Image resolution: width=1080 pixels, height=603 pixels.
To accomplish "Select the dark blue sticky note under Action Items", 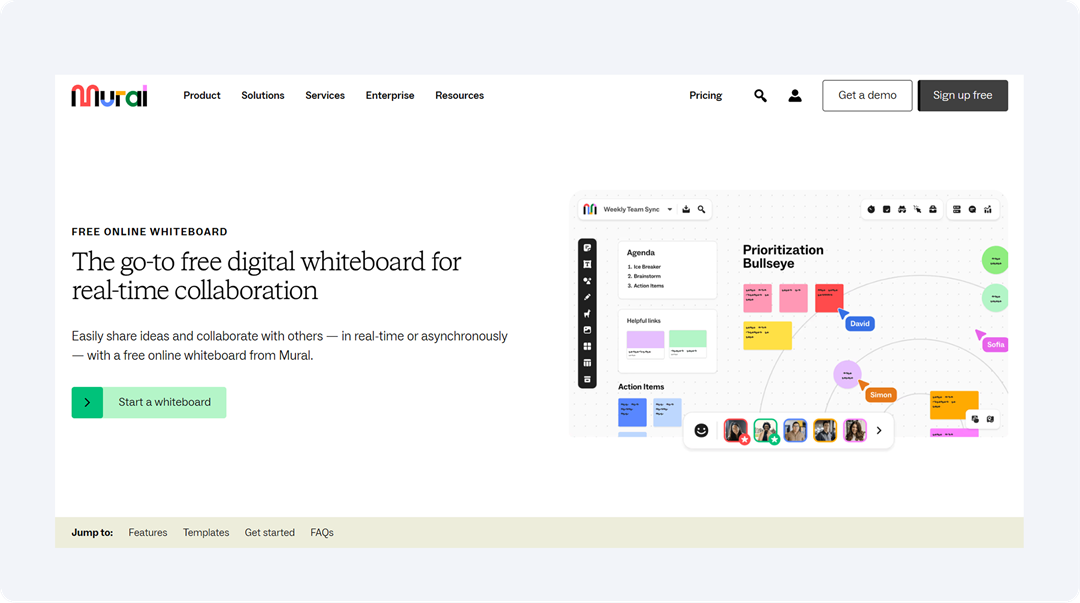I will coord(632,412).
